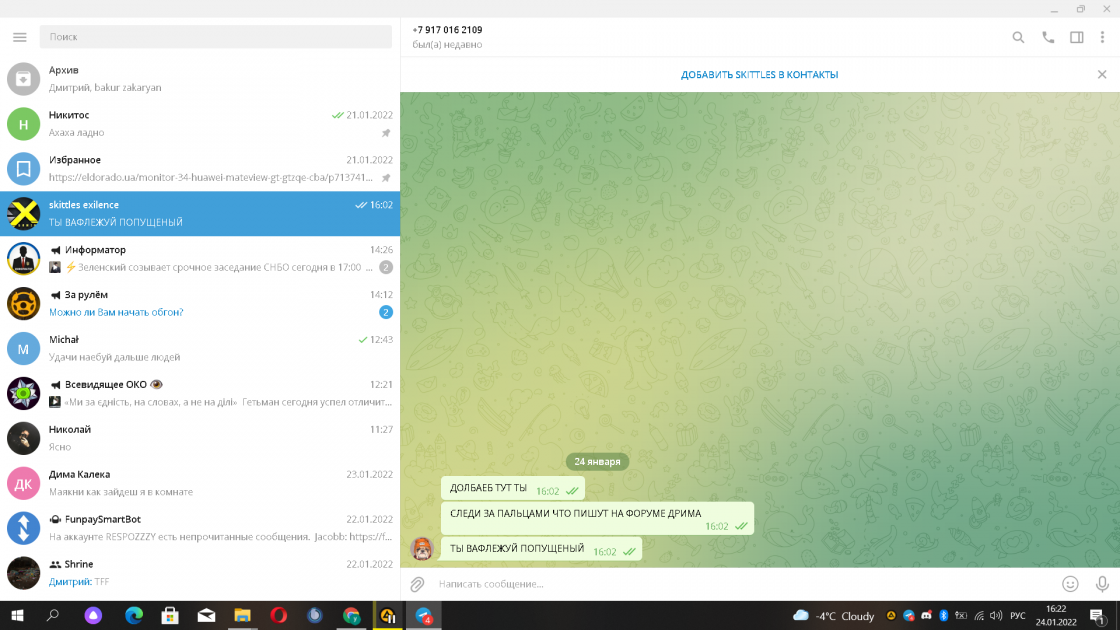The height and width of the screenshot is (630, 1120).
Task: Click the Opera browser taskbar icon
Action: coord(278,616)
